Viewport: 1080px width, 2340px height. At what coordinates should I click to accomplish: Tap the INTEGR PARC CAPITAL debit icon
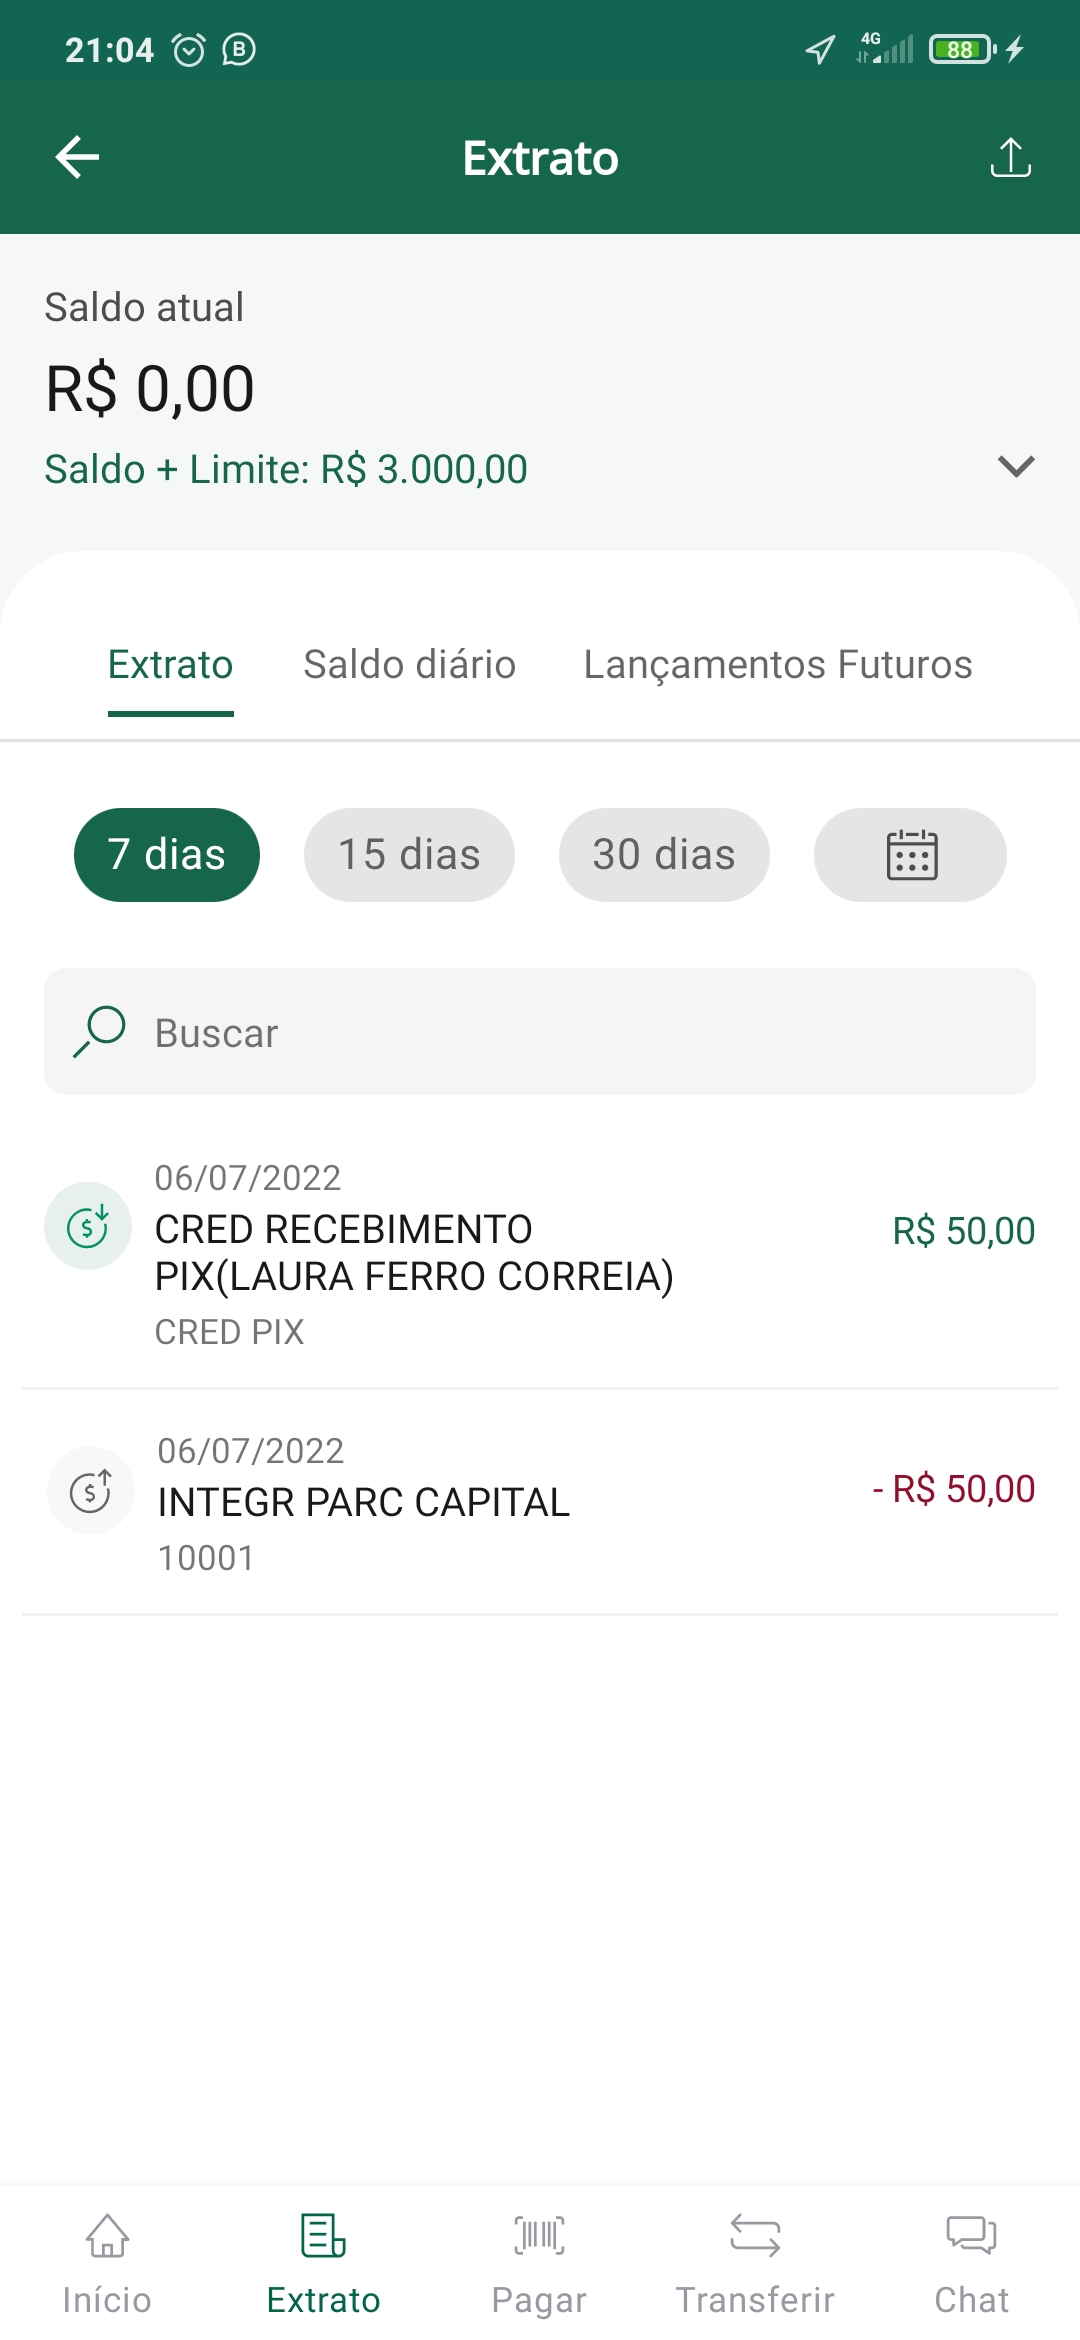click(x=90, y=1490)
